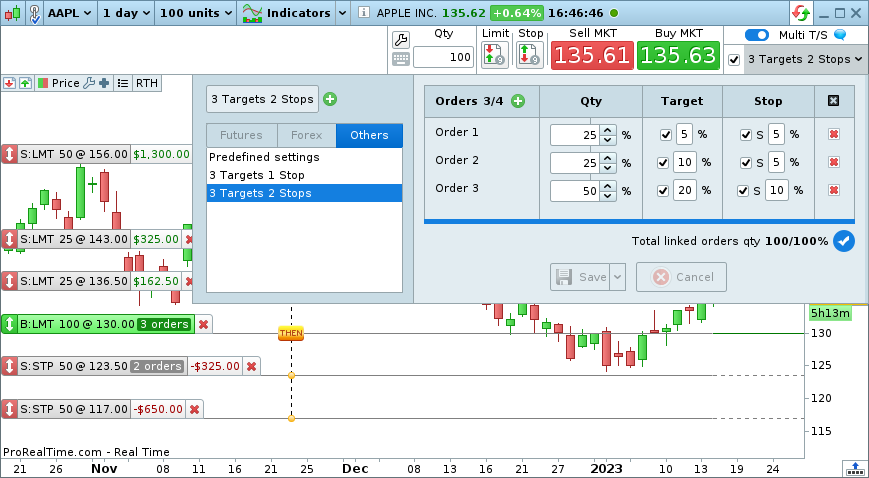Viewport: 869px width, 478px height.
Task: Click the green add order plus icon
Action: [518, 101]
